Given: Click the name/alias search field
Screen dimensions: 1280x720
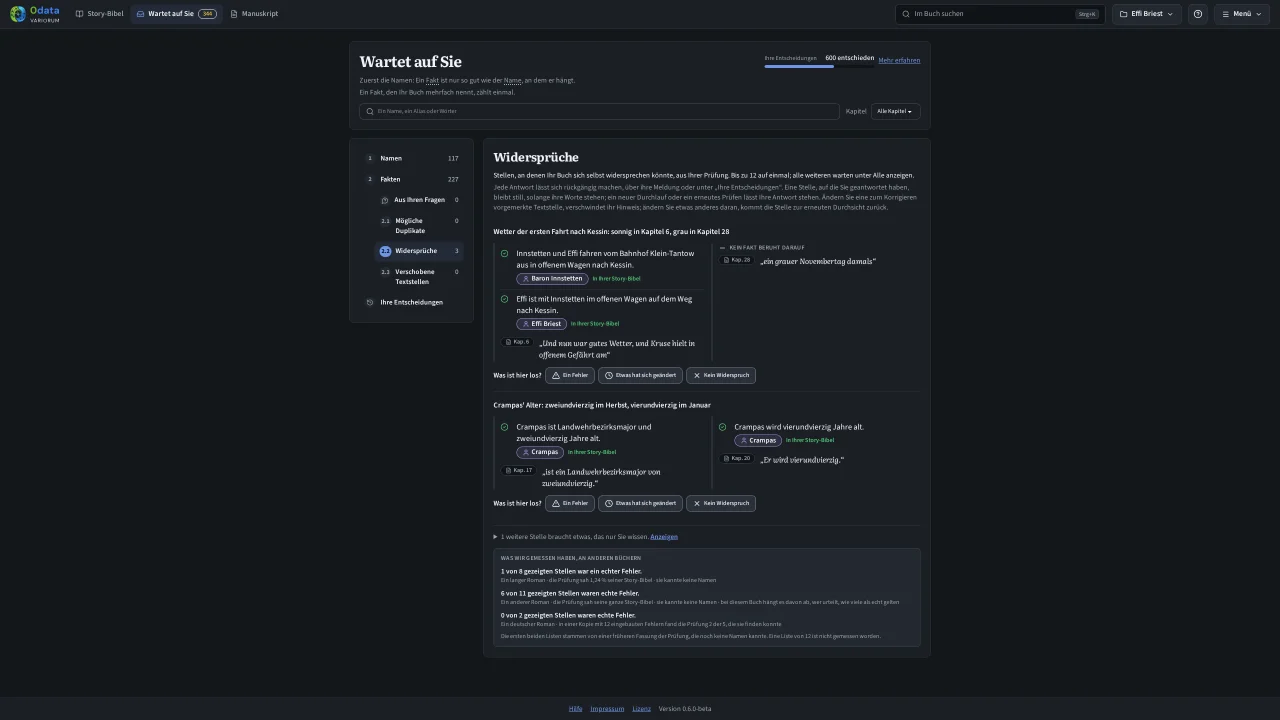Looking at the screenshot, I should pyautogui.click(x=599, y=111).
